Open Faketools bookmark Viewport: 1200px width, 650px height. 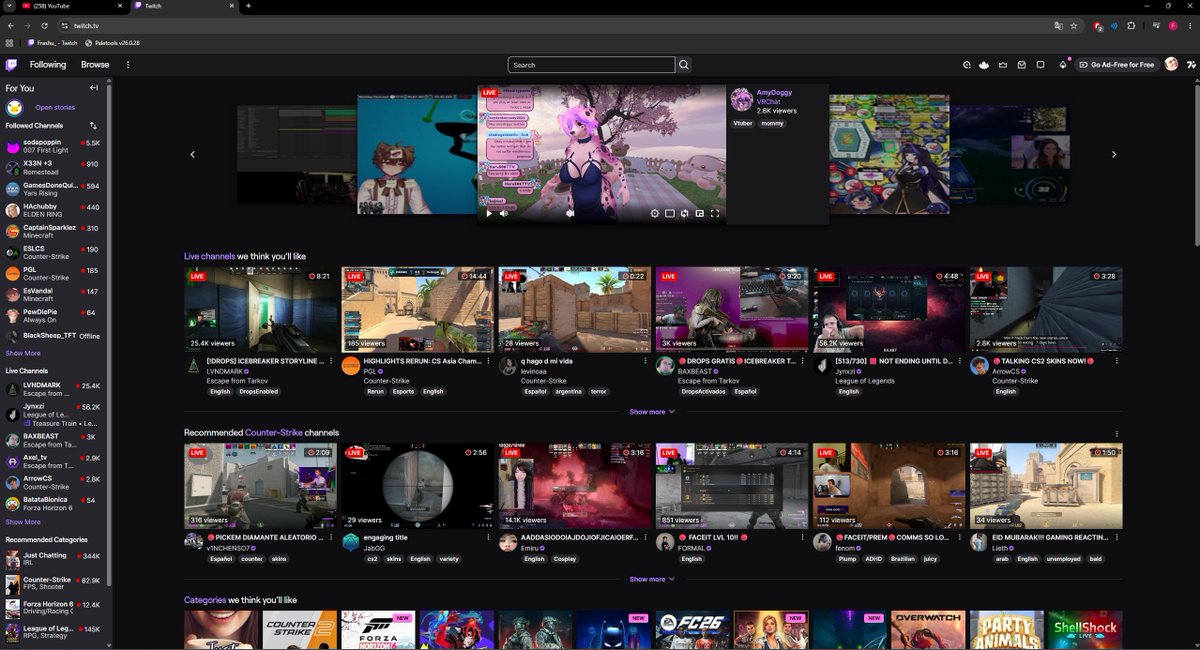[112, 43]
